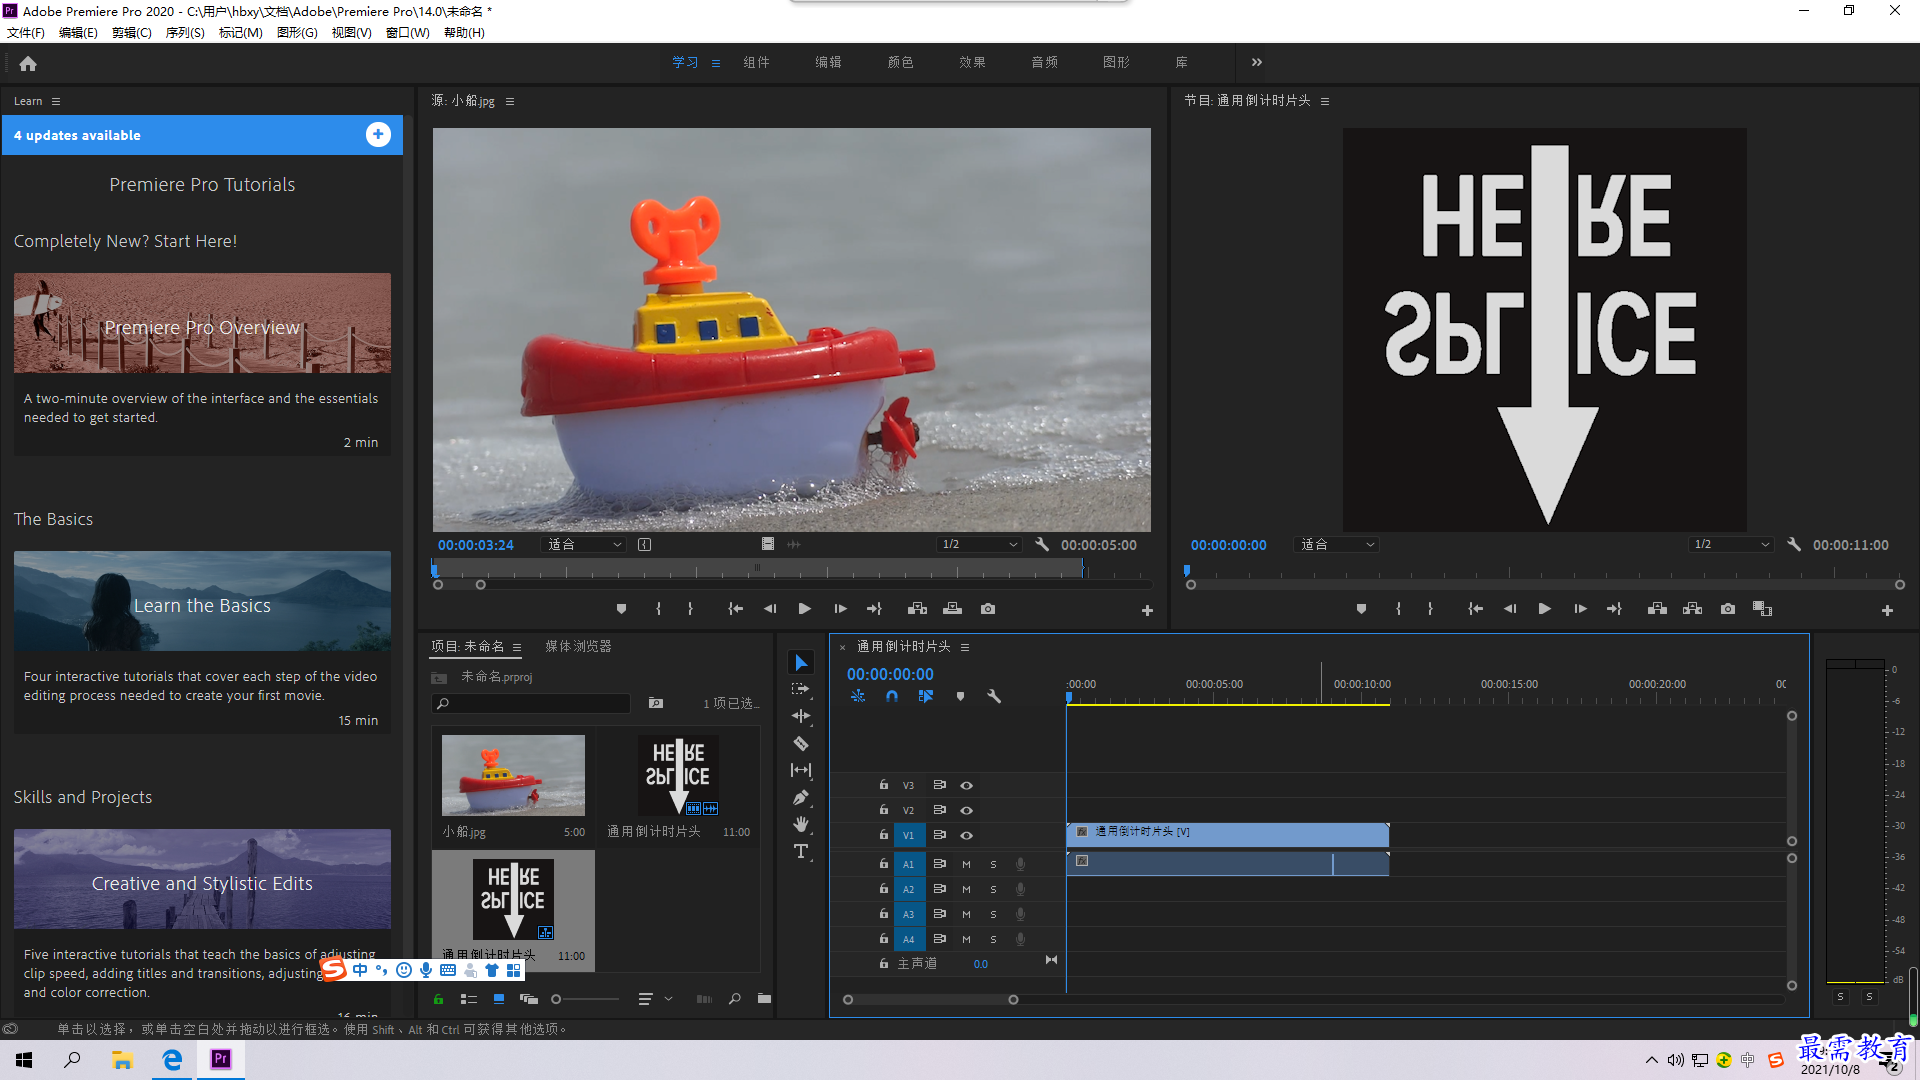Open 媒体浏览器 tab

(x=578, y=647)
